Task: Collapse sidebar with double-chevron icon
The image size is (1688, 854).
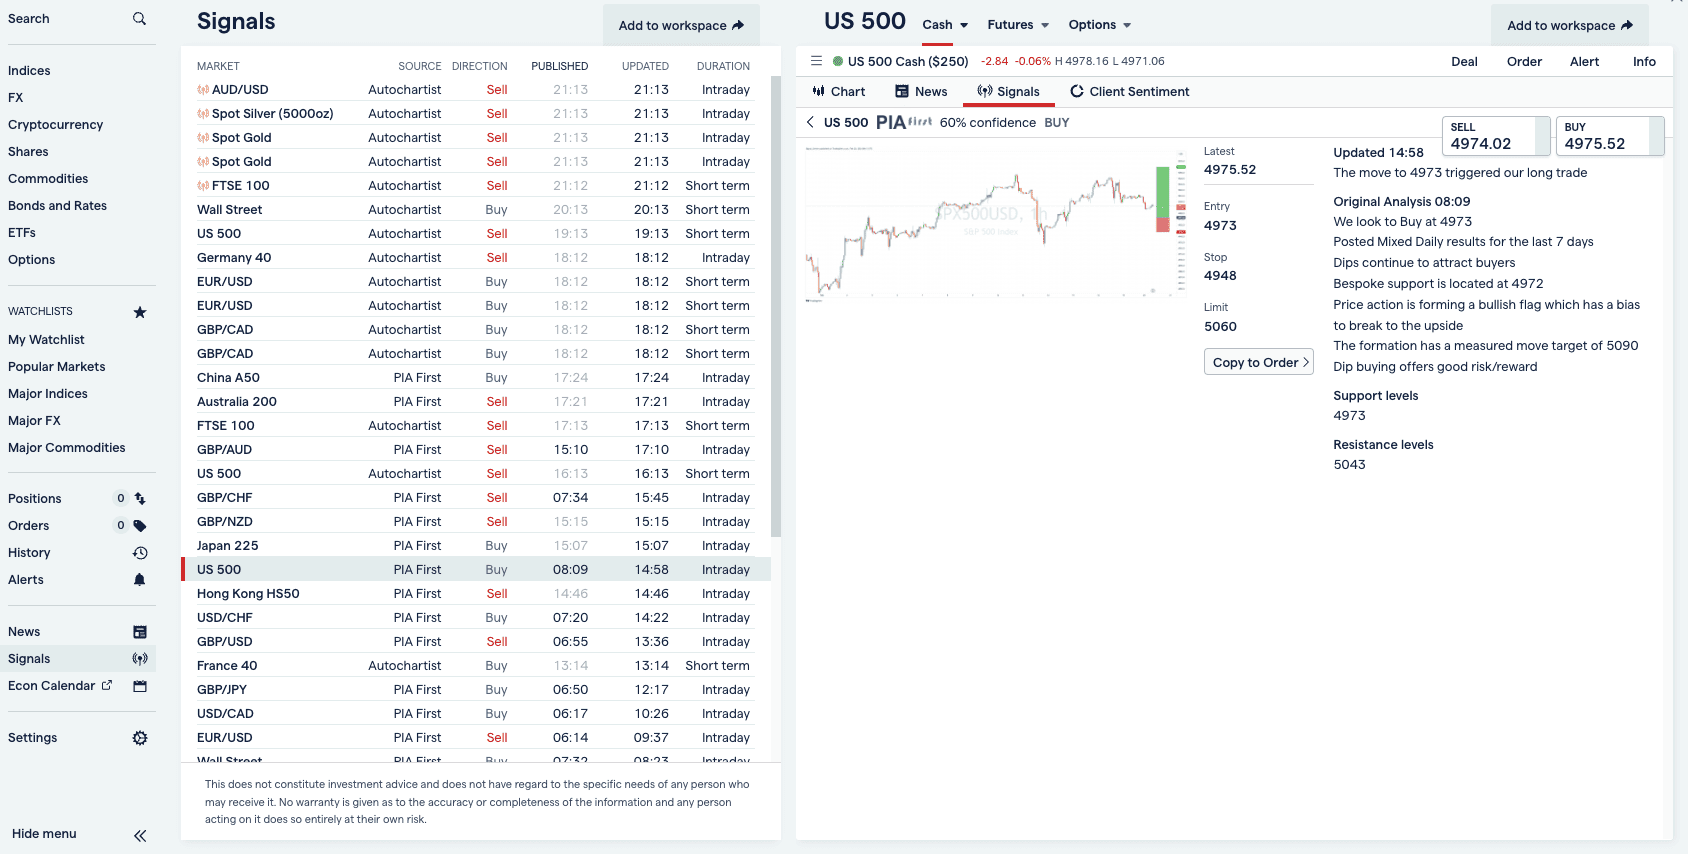Action: [x=140, y=835]
